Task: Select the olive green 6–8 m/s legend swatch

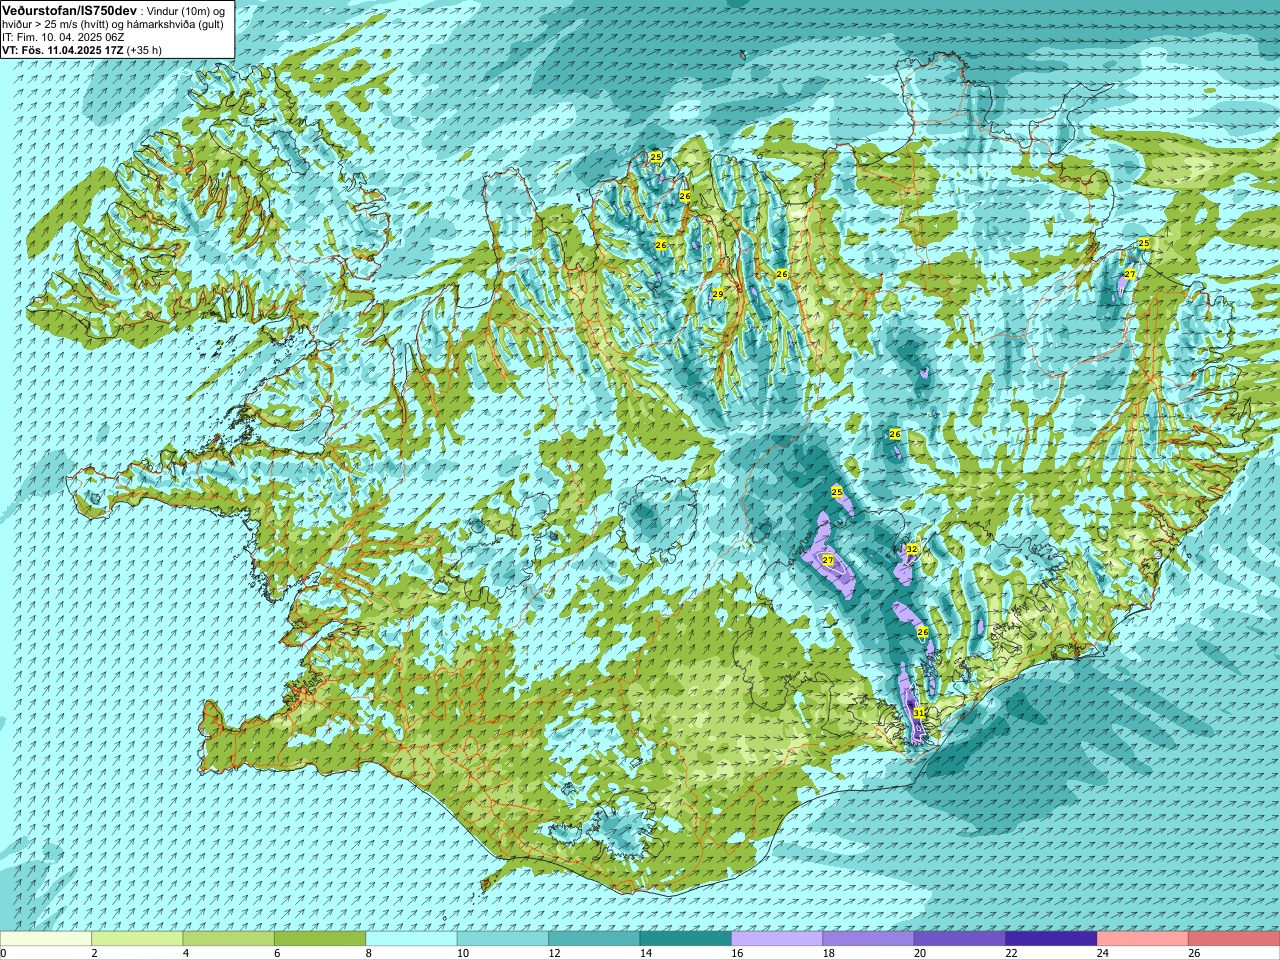Action: 320,939
